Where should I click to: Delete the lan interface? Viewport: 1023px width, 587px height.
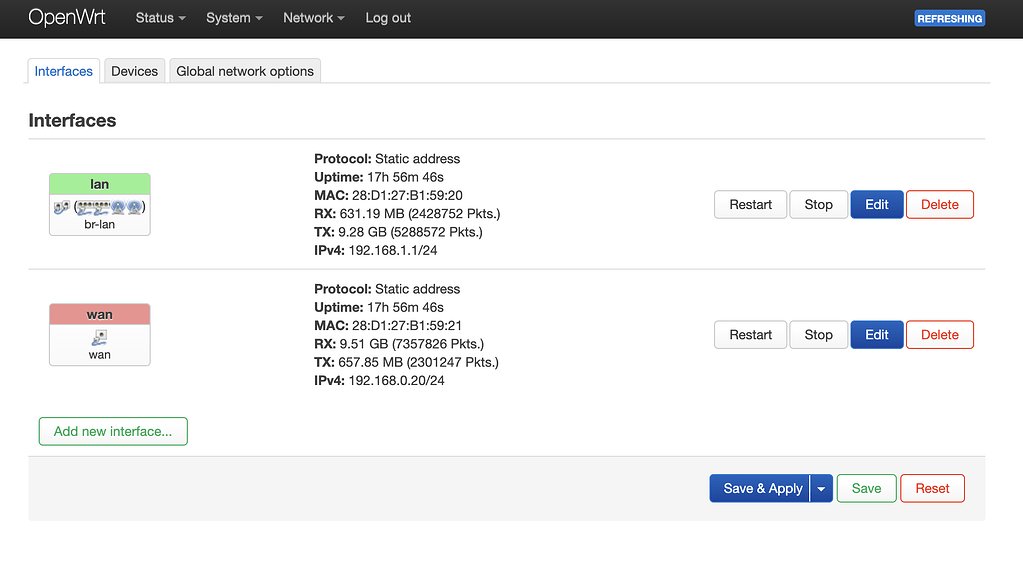(x=939, y=204)
